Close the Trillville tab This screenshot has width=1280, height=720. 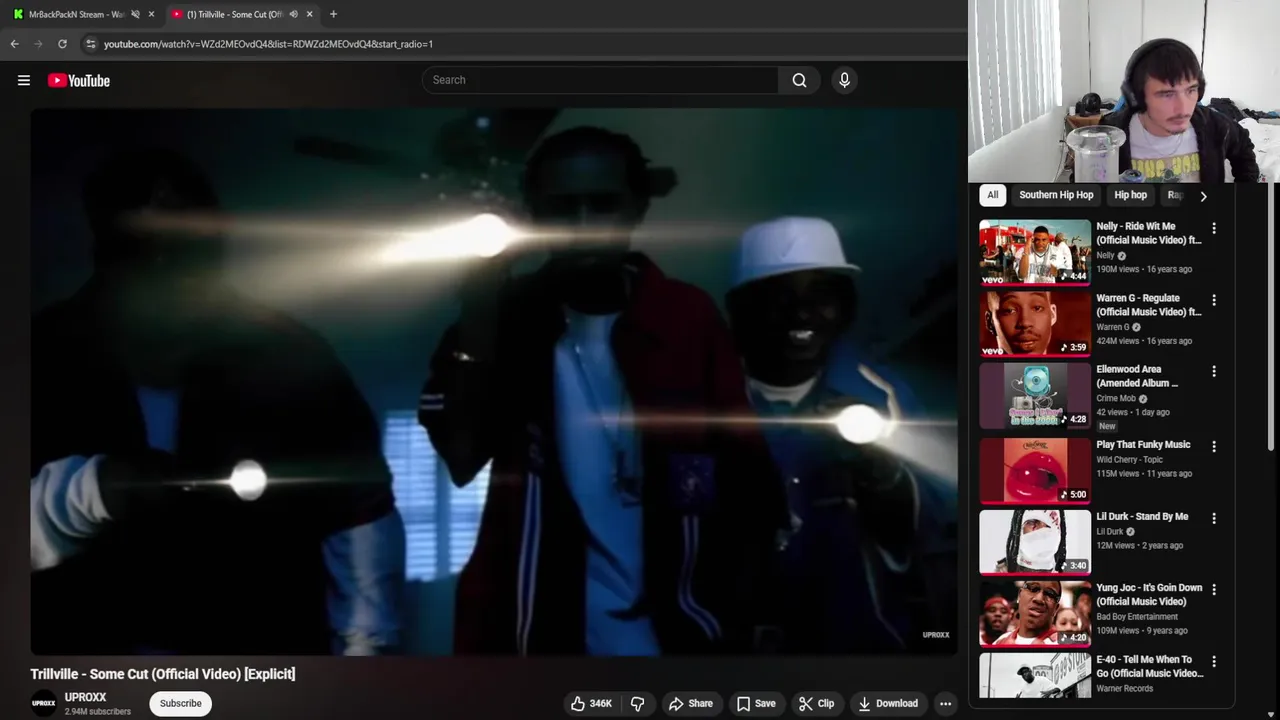[309, 14]
